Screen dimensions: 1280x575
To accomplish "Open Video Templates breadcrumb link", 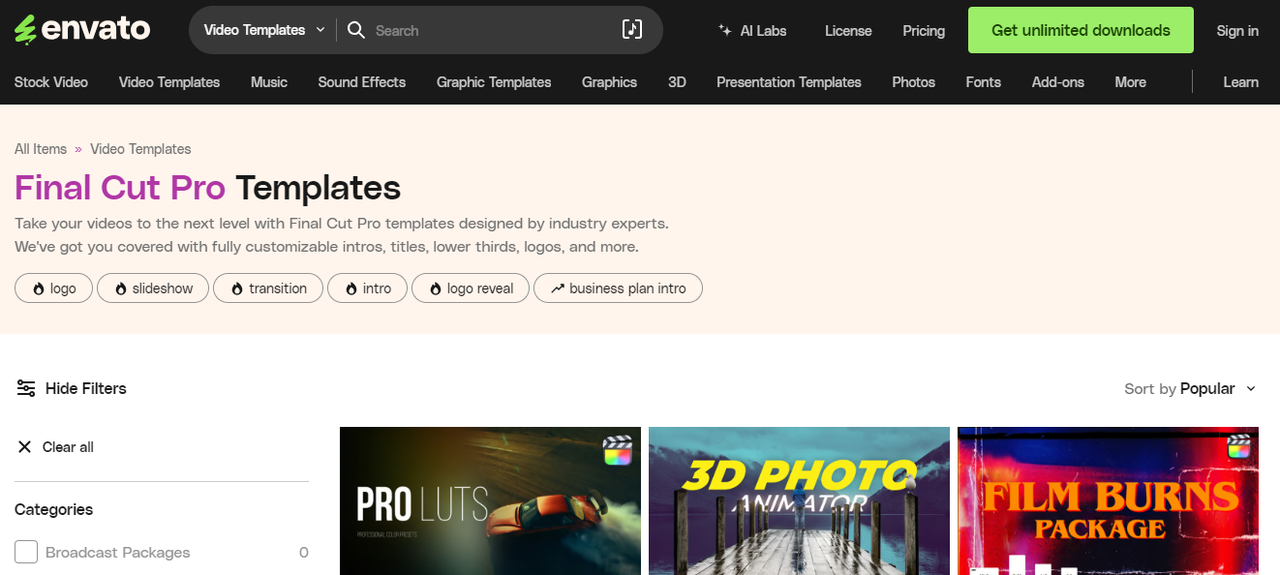I will click(141, 149).
